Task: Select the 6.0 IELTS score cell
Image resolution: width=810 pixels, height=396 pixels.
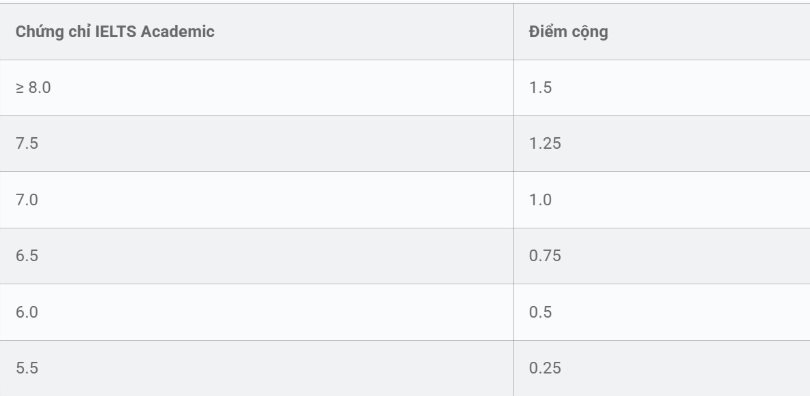Action: pos(256,312)
